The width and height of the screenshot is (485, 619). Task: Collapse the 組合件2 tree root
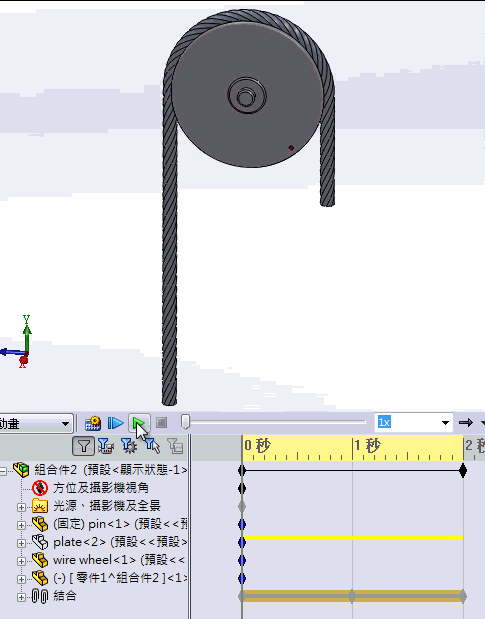coord(3,471)
